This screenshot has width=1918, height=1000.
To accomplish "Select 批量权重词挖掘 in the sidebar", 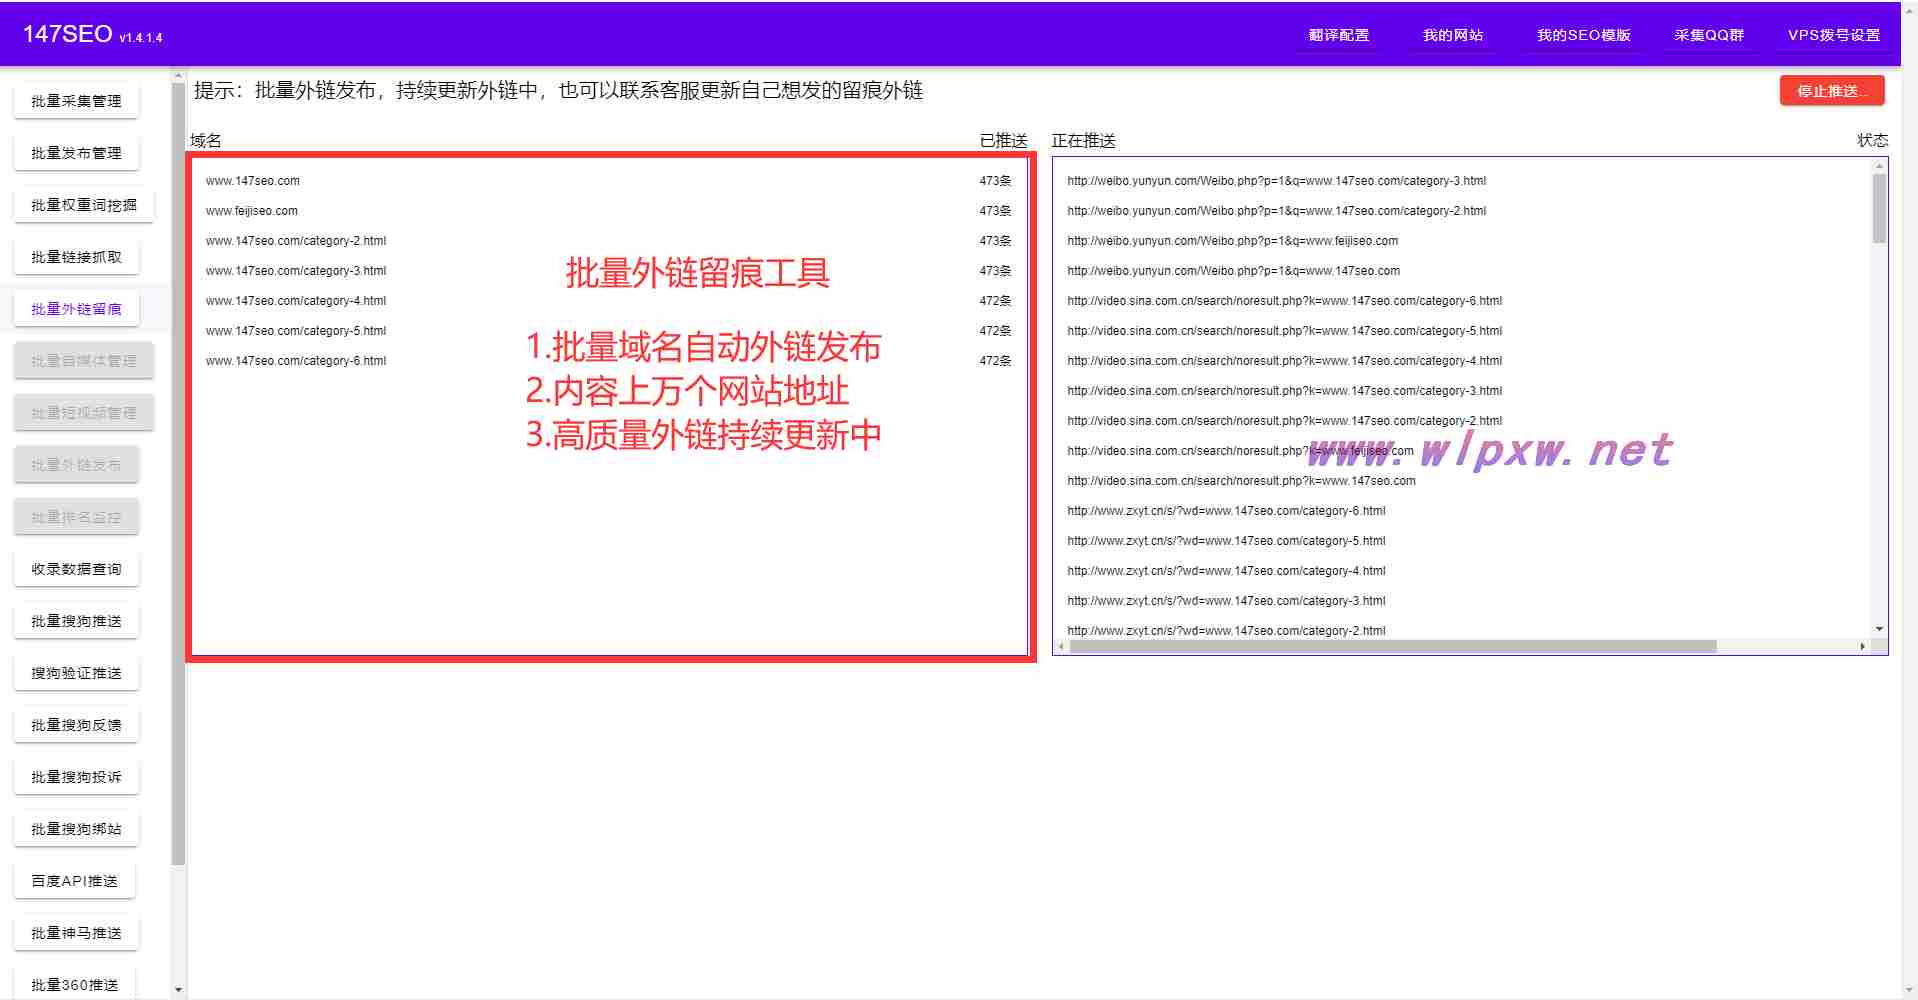I will point(84,205).
